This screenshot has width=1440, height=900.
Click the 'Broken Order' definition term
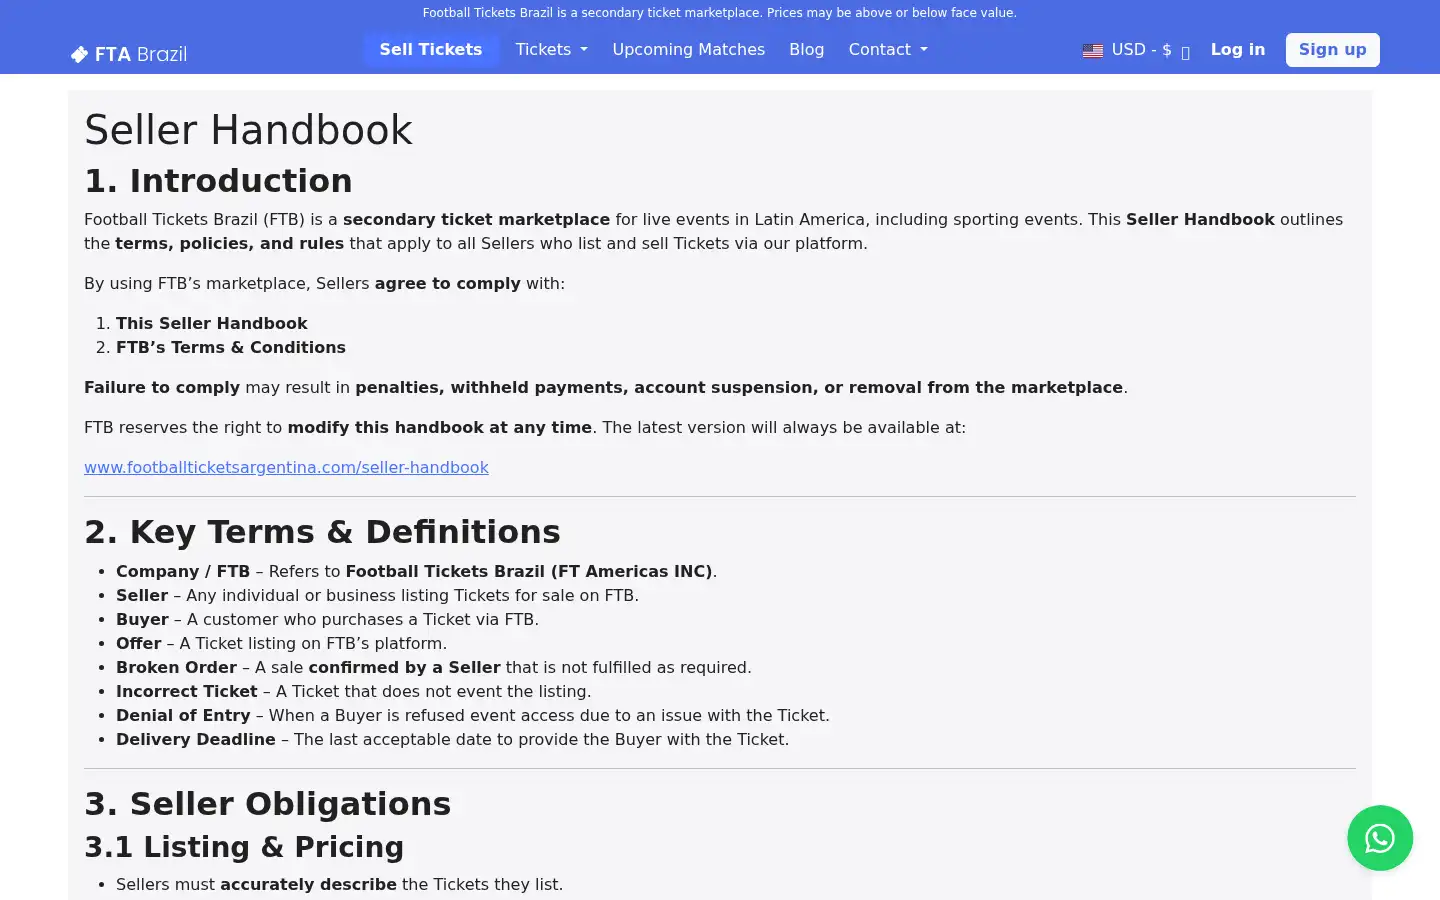point(176,667)
